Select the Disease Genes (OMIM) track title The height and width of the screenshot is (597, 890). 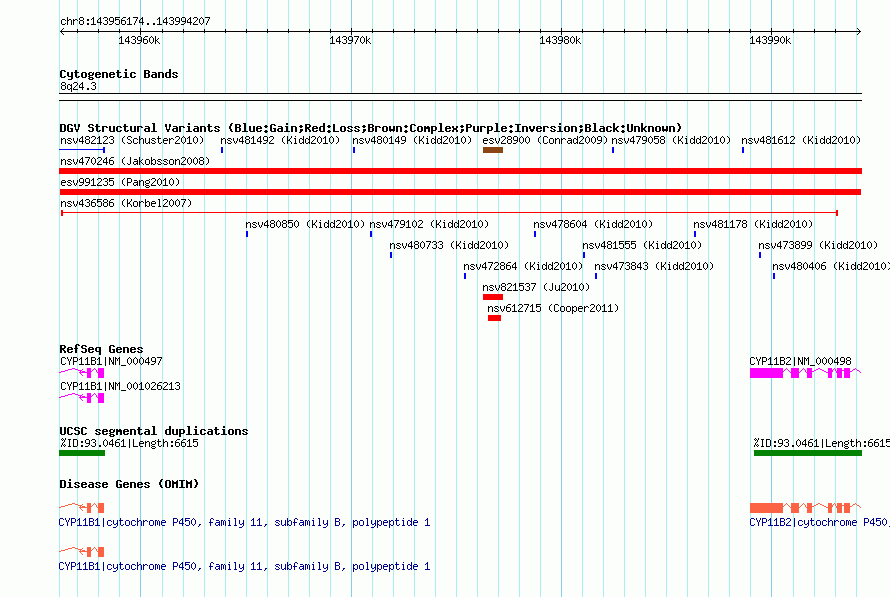(x=129, y=484)
